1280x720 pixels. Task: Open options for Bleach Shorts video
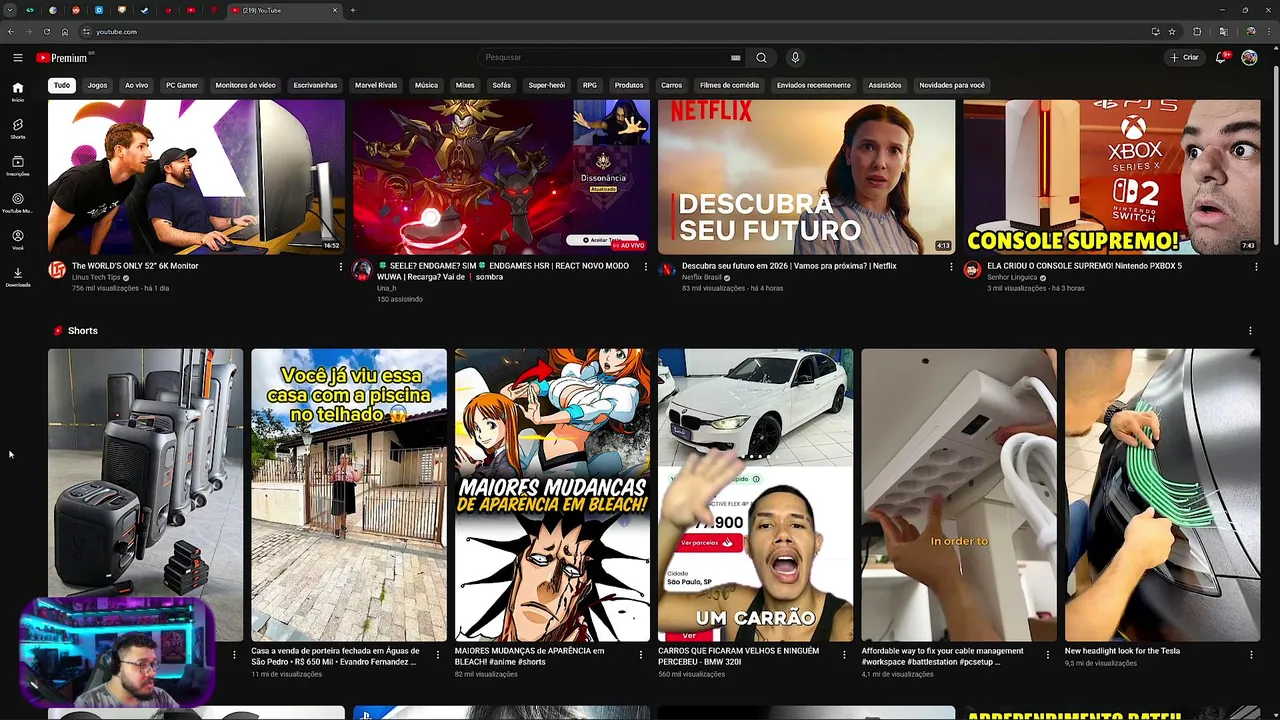pyautogui.click(x=641, y=655)
